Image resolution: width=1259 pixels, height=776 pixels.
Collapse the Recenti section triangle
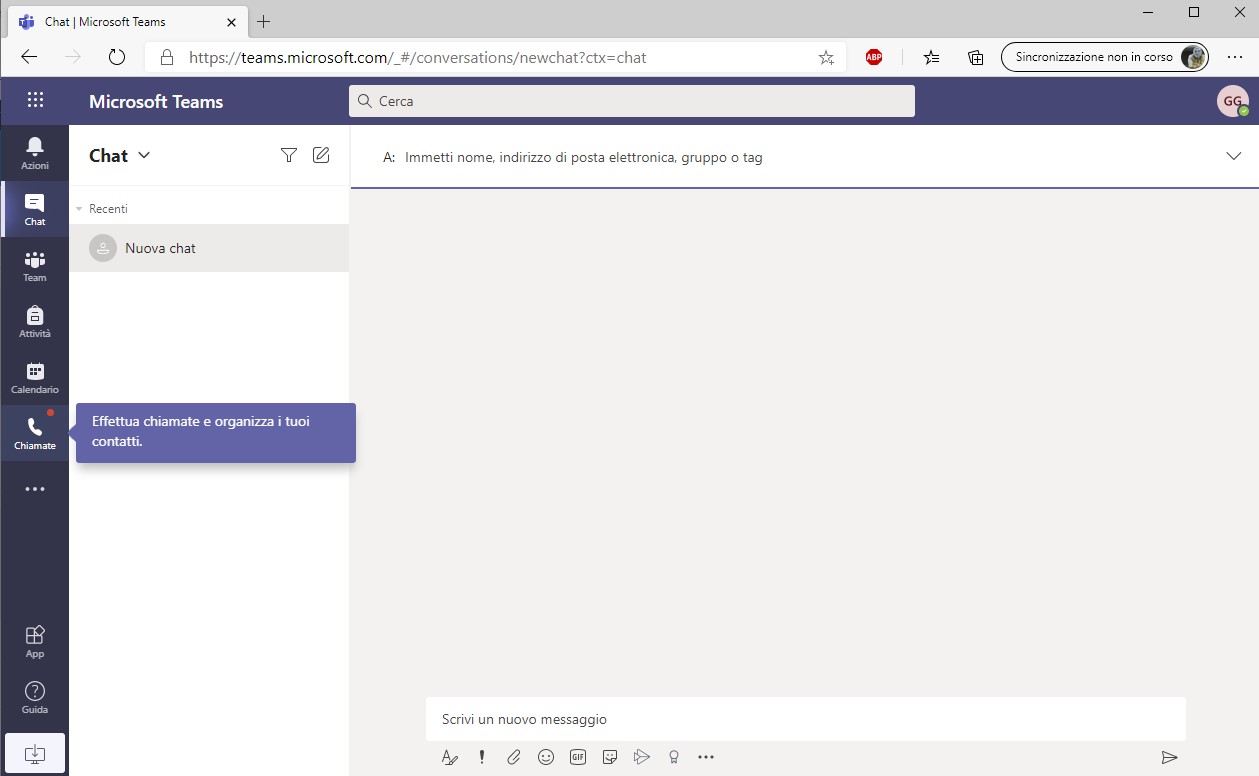(x=79, y=209)
